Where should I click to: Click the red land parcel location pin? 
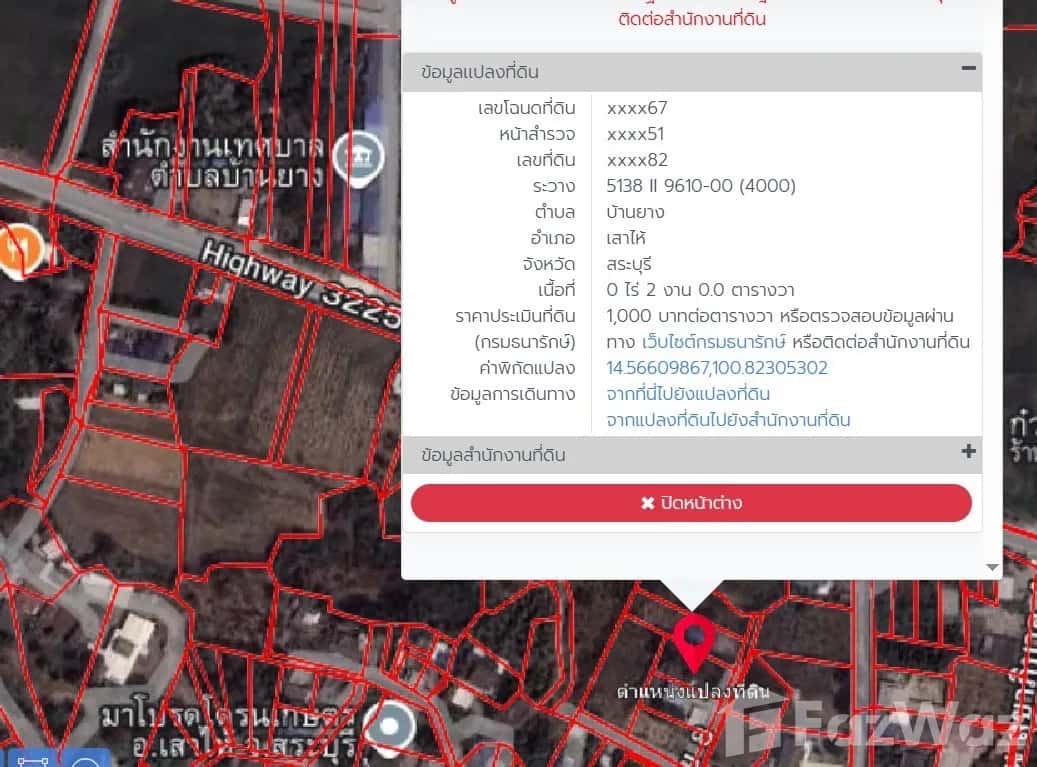tap(691, 640)
